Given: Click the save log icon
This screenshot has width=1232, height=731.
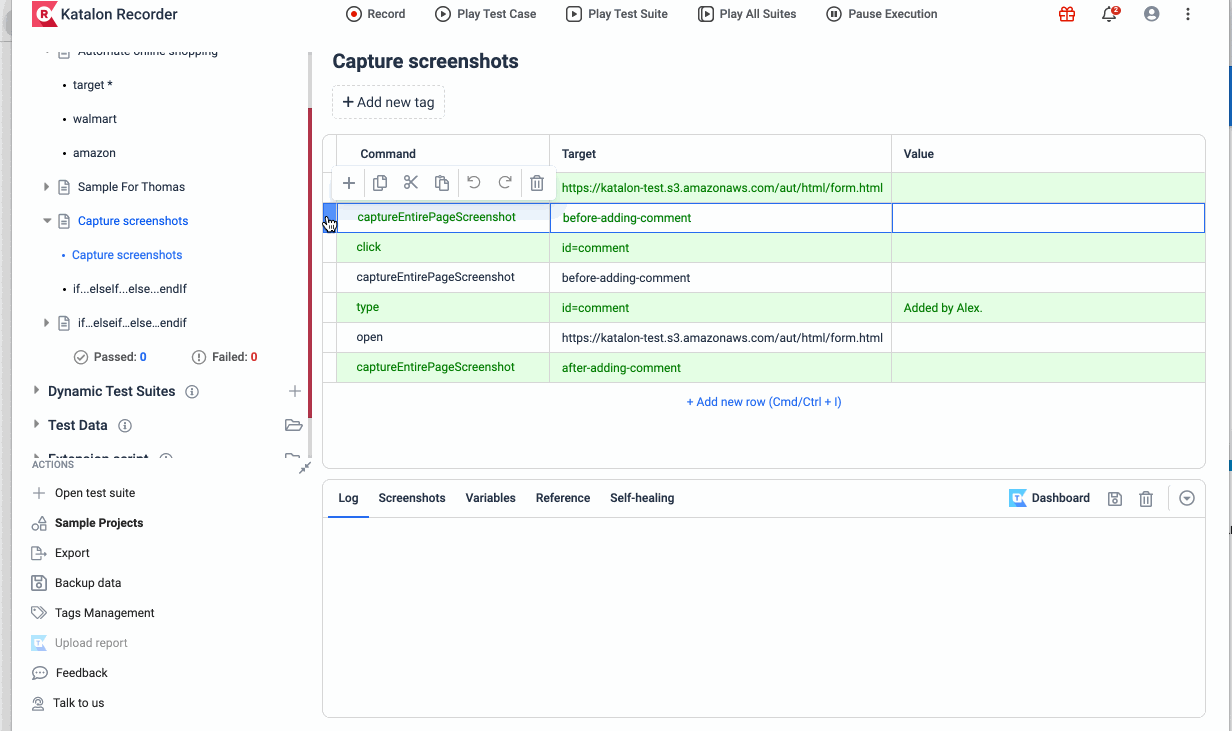Looking at the screenshot, I should (1115, 498).
